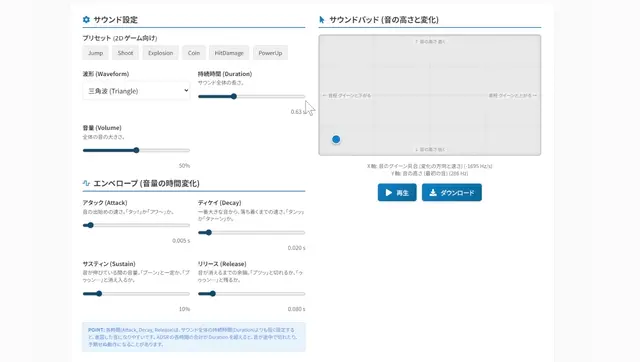Screen dimensions: 640x362
Task: Click the アタック (Attack) label
Action: [105, 203]
